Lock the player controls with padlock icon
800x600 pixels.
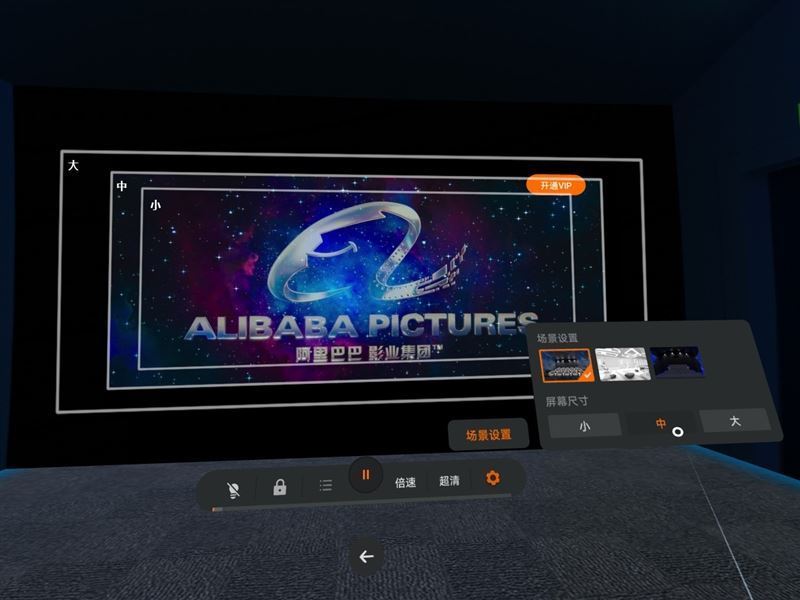point(280,487)
